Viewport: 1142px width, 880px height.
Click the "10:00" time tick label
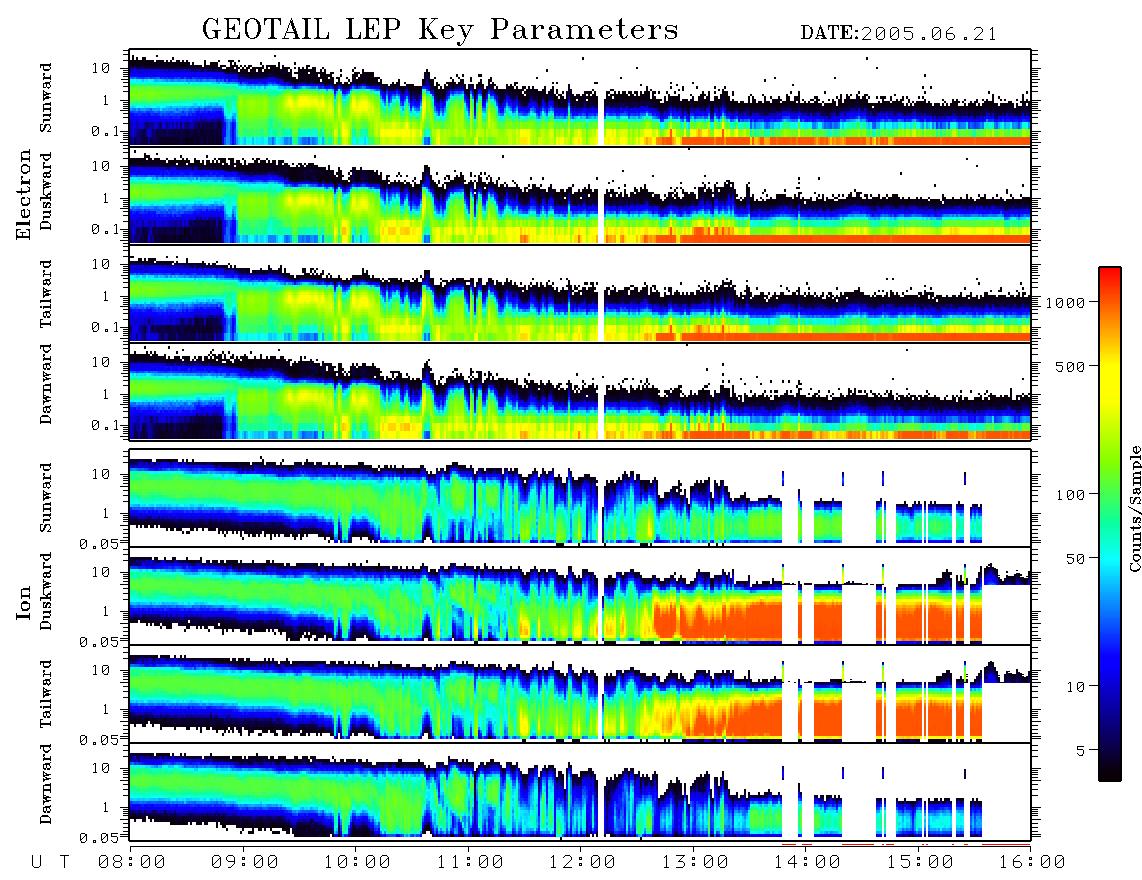point(357,863)
